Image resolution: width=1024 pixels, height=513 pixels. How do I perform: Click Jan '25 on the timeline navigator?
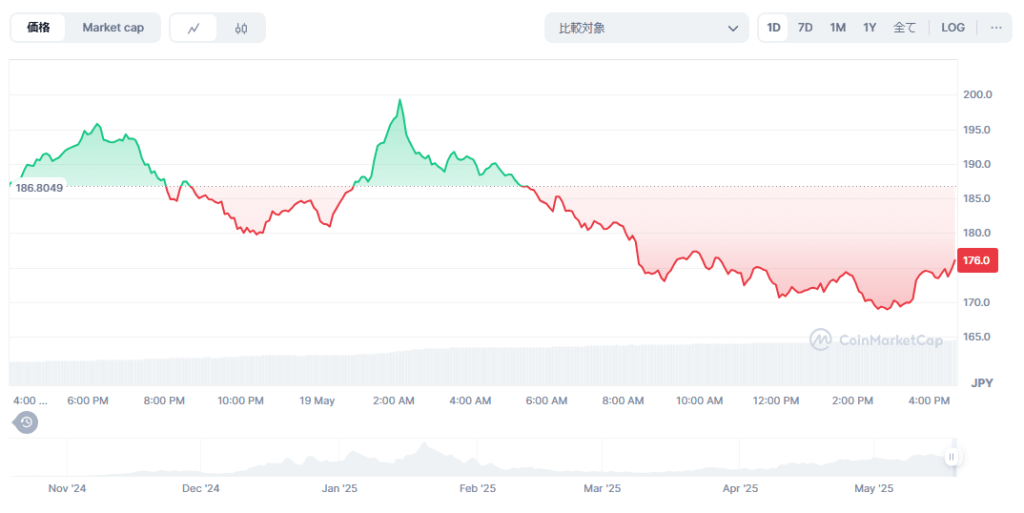pos(339,489)
